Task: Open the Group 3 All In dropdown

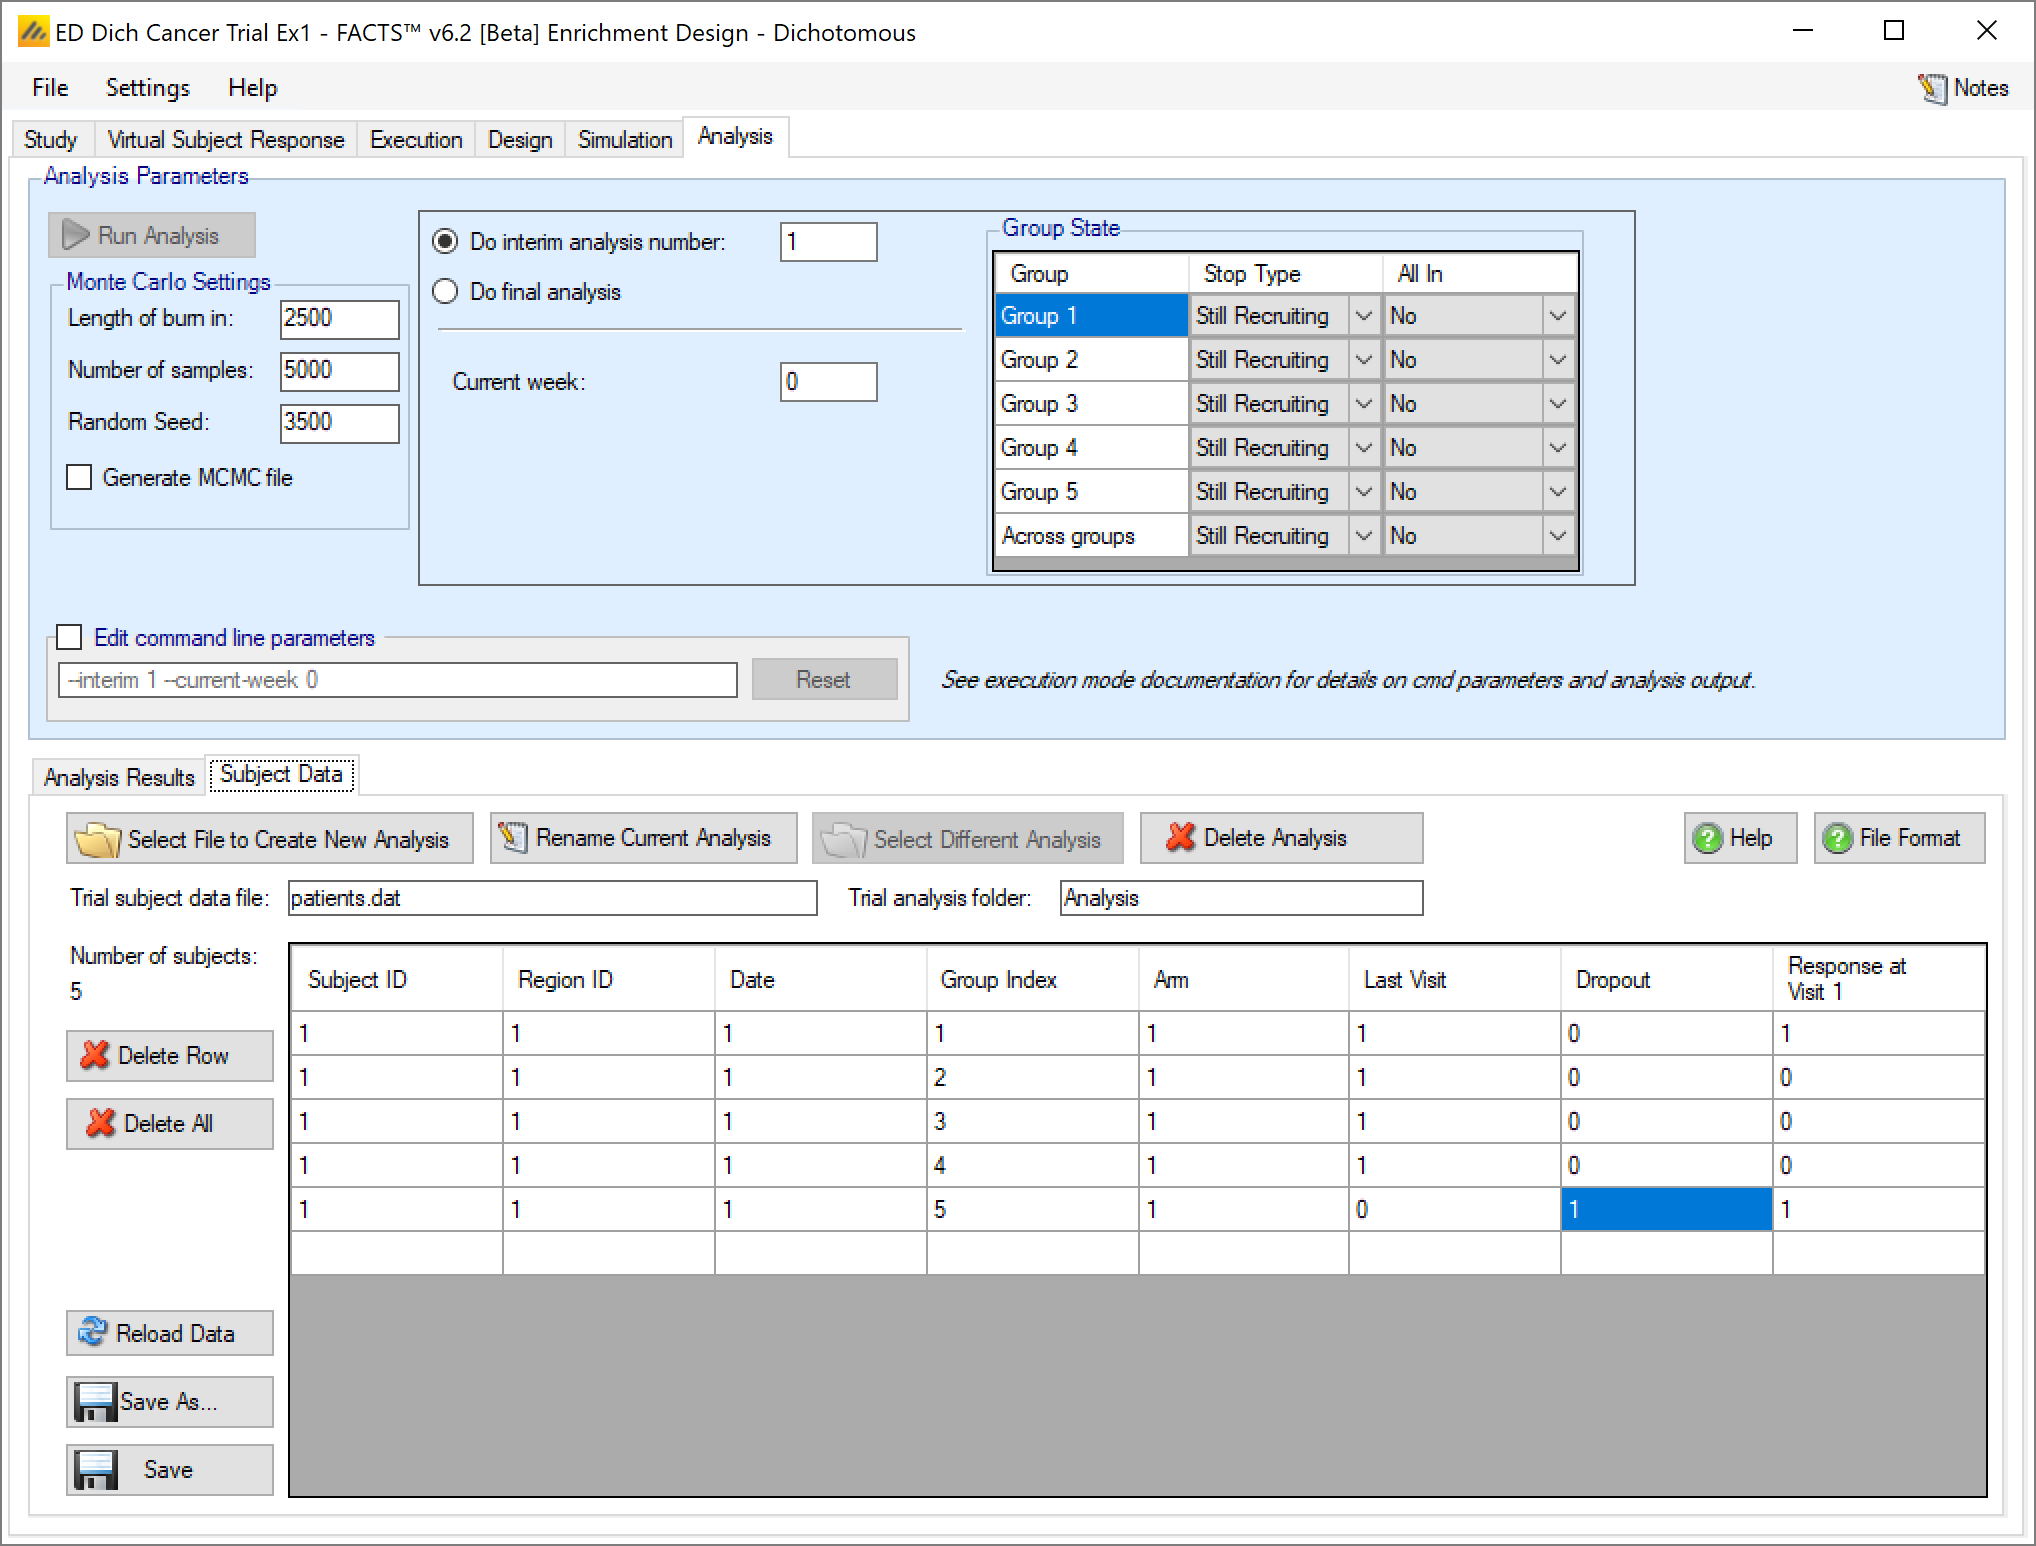Action: [1557, 404]
